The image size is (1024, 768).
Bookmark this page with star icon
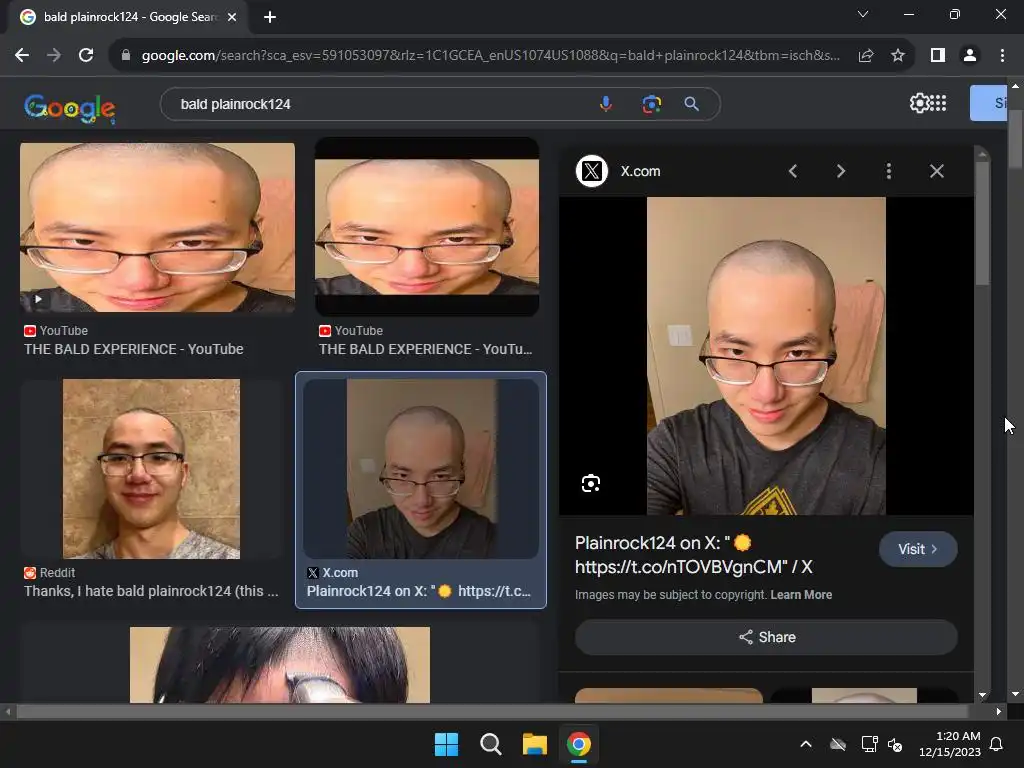tap(898, 56)
